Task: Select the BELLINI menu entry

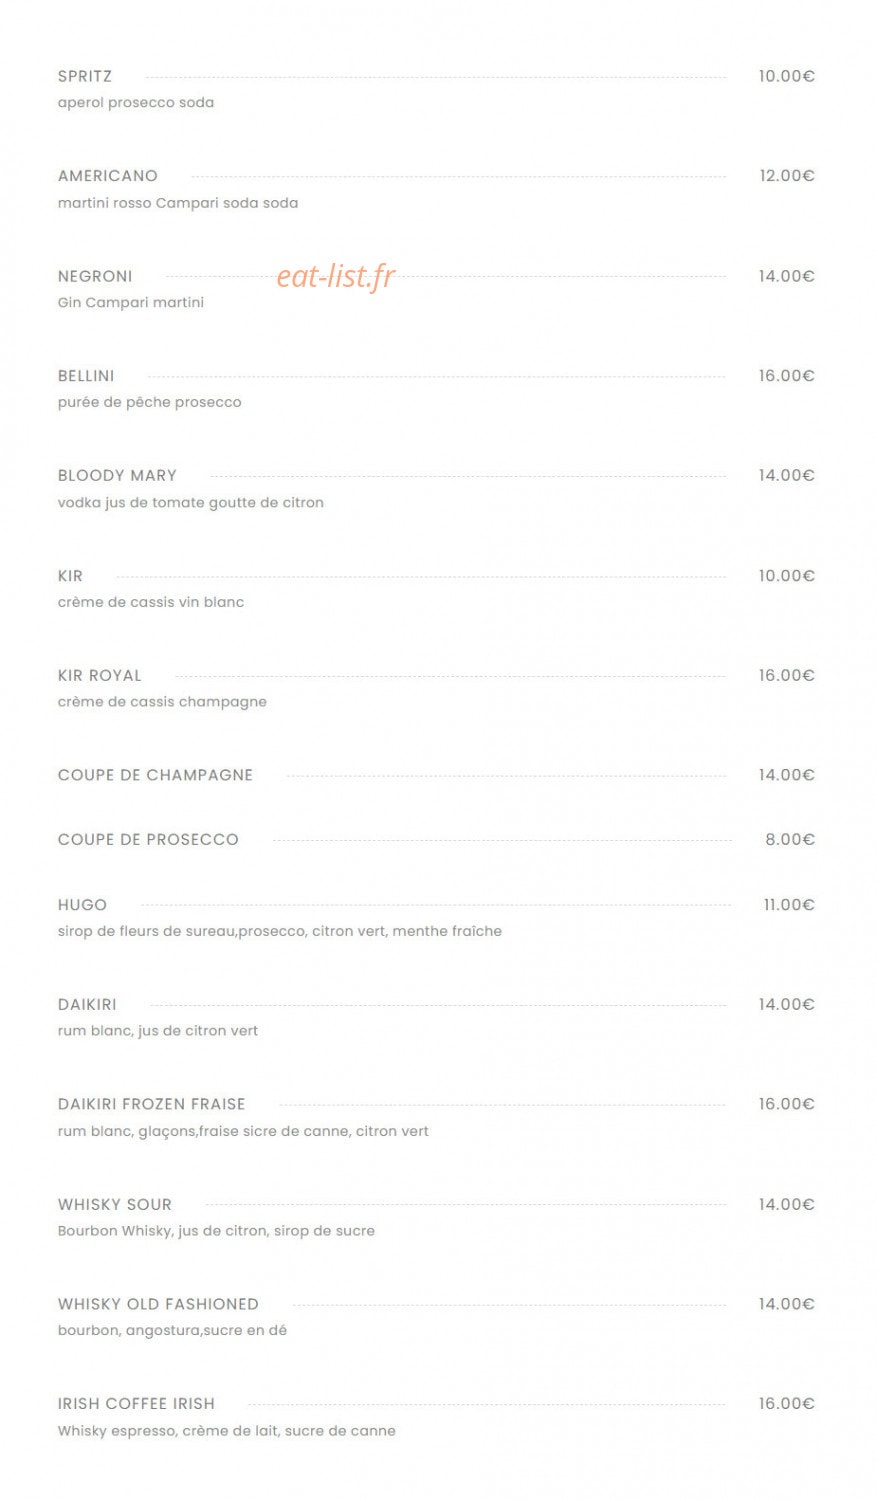Action: [86, 376]
